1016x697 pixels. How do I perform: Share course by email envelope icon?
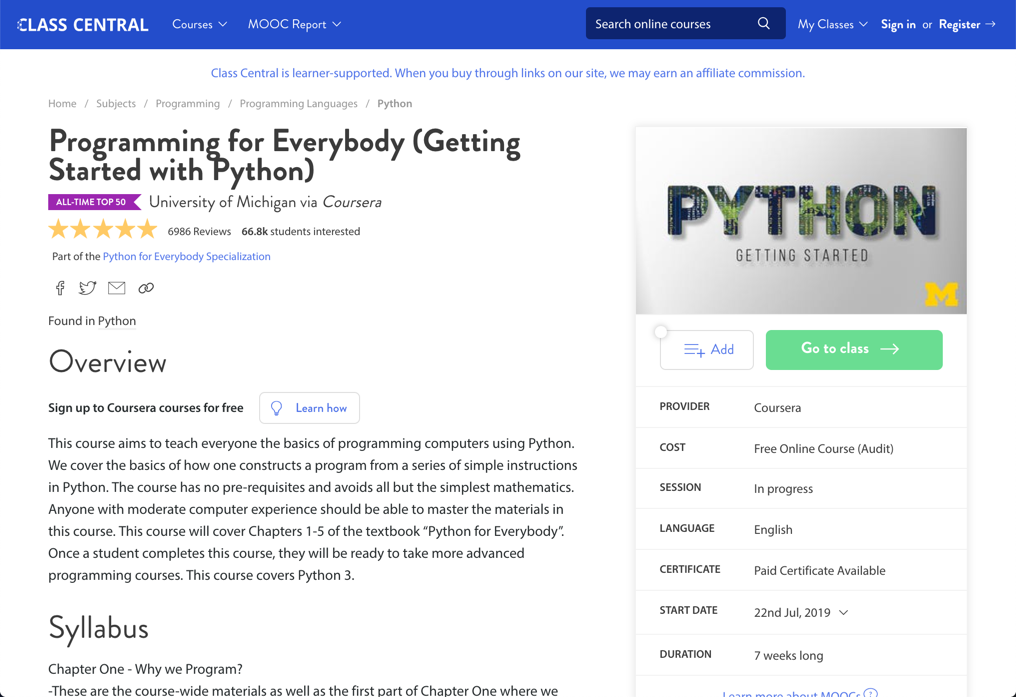tap(117, 288)
